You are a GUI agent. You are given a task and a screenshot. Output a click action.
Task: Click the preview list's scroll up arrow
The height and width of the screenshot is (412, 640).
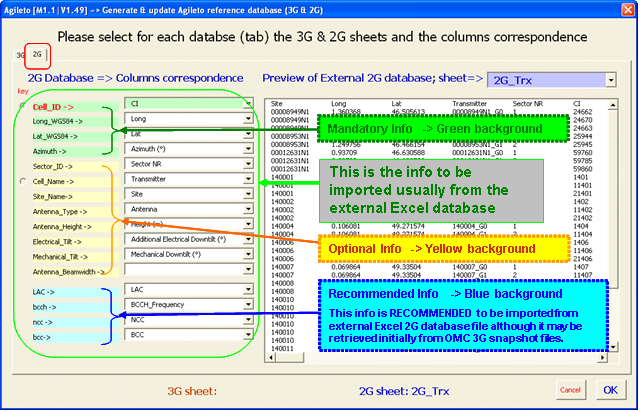[x=613, y=104]
